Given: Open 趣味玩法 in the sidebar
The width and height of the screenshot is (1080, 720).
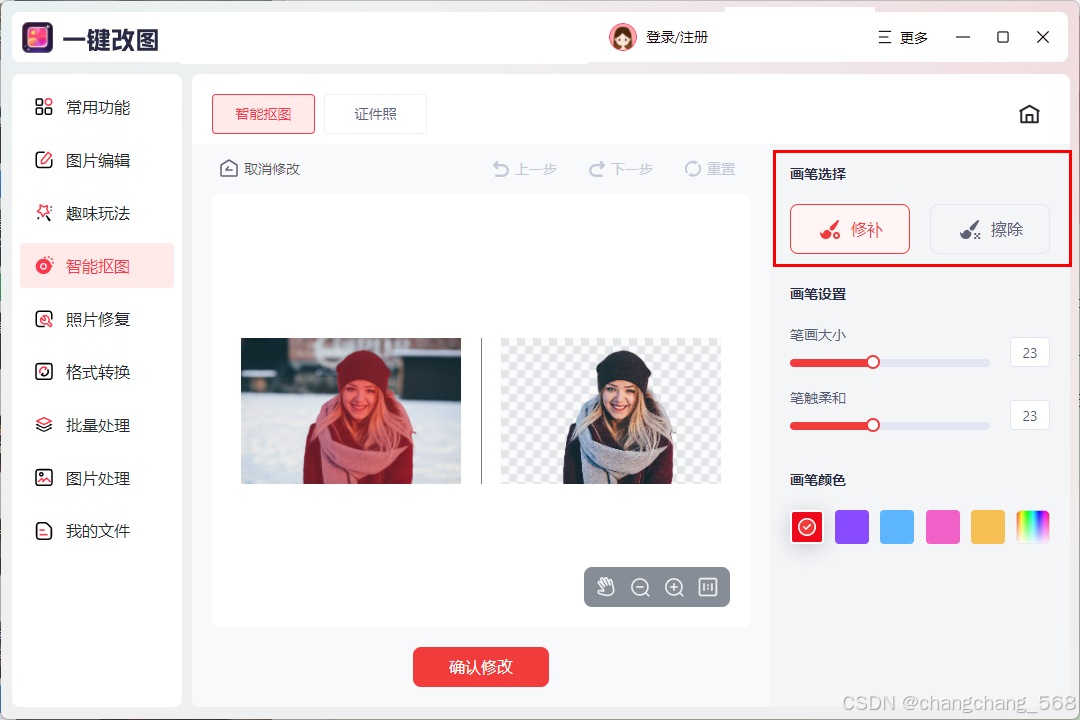Looking at the screenshot, I should pyautogui.click(x=96, y=213).
